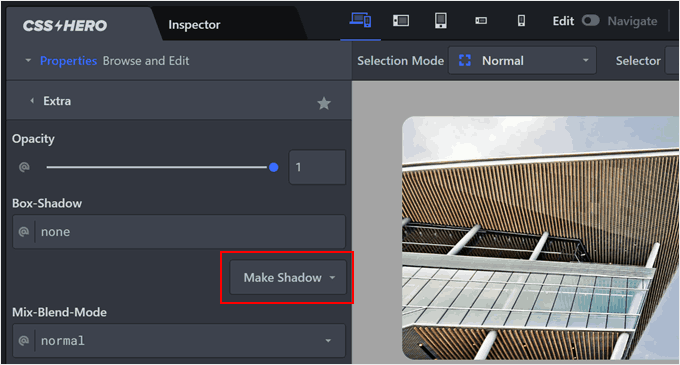Open the Make Shadow dropdown button
The image size is (680, 365).
[x=288, y=277]
